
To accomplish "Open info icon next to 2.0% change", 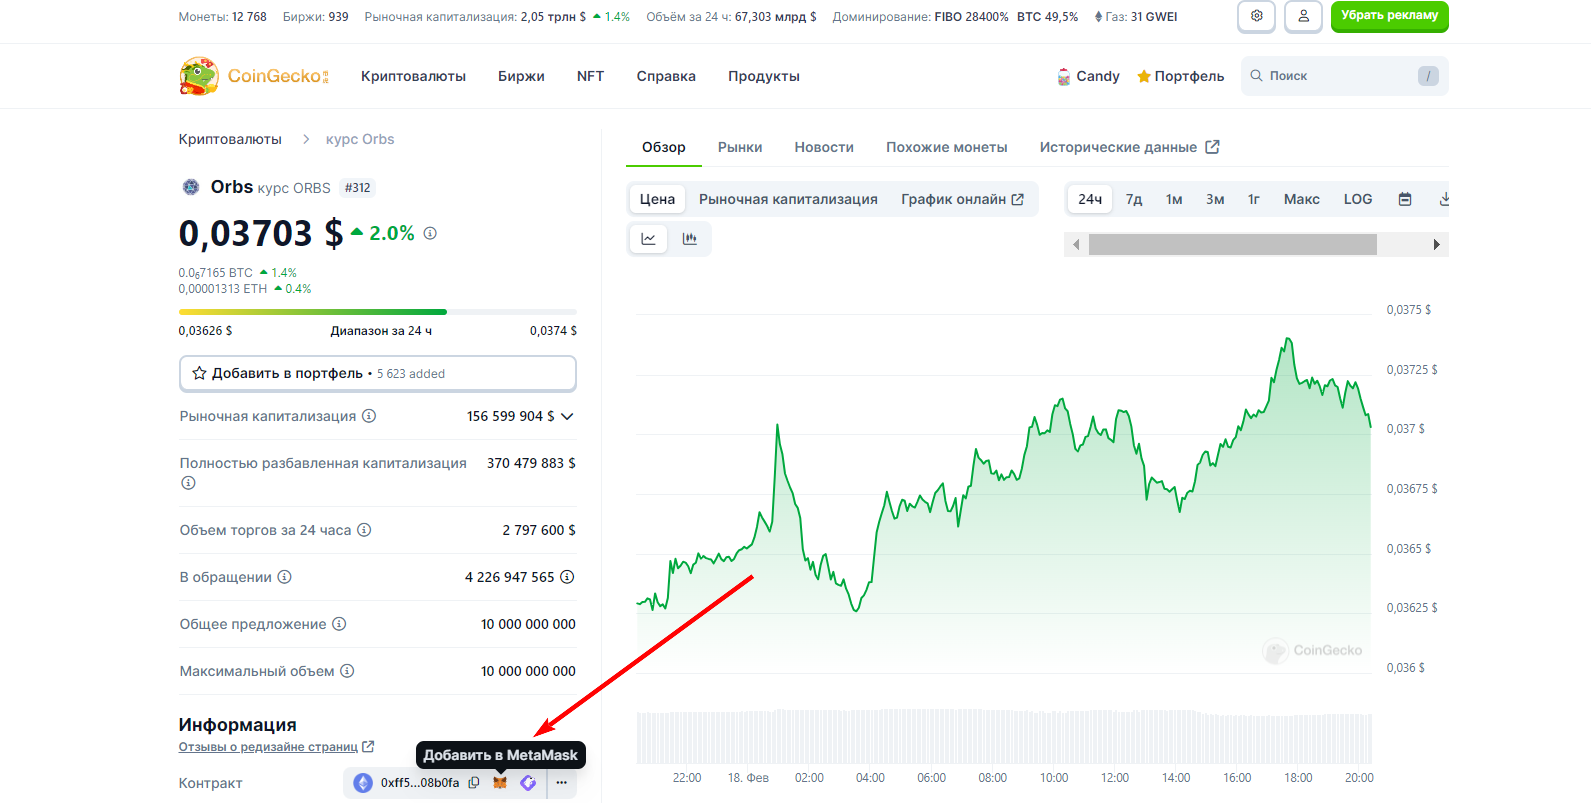I will tap(430, 233).
